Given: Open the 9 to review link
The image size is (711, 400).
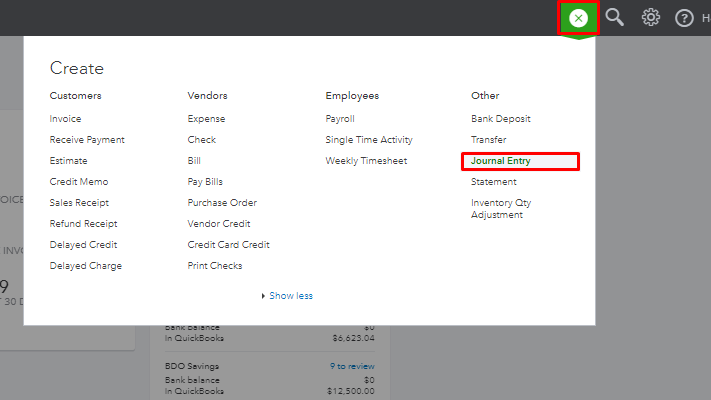Looking at the screenshot, I should coord(352,366).
